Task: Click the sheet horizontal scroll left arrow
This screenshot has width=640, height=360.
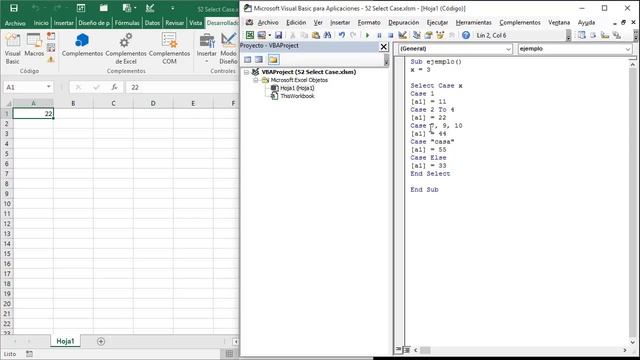Action: [236, 341]
